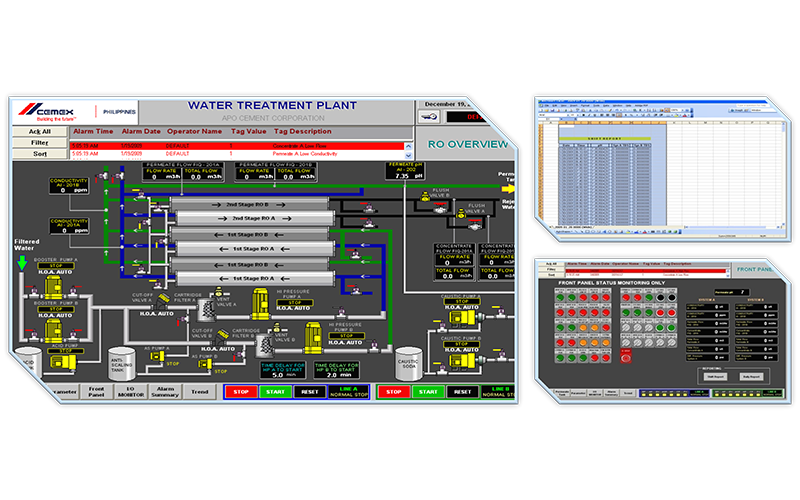
Task: Open the alarm Sort option
Action: (39, 155)
